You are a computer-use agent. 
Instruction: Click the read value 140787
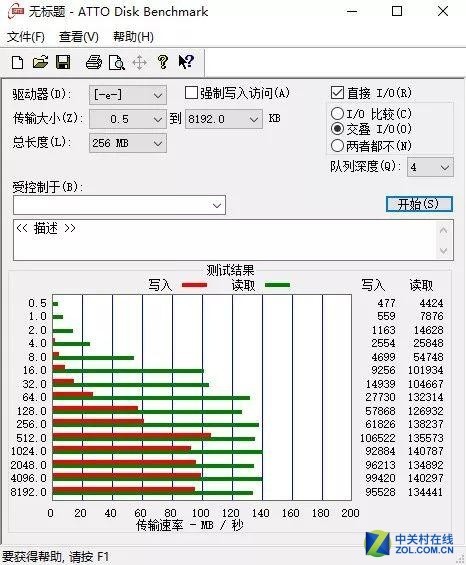coord(425,451)
